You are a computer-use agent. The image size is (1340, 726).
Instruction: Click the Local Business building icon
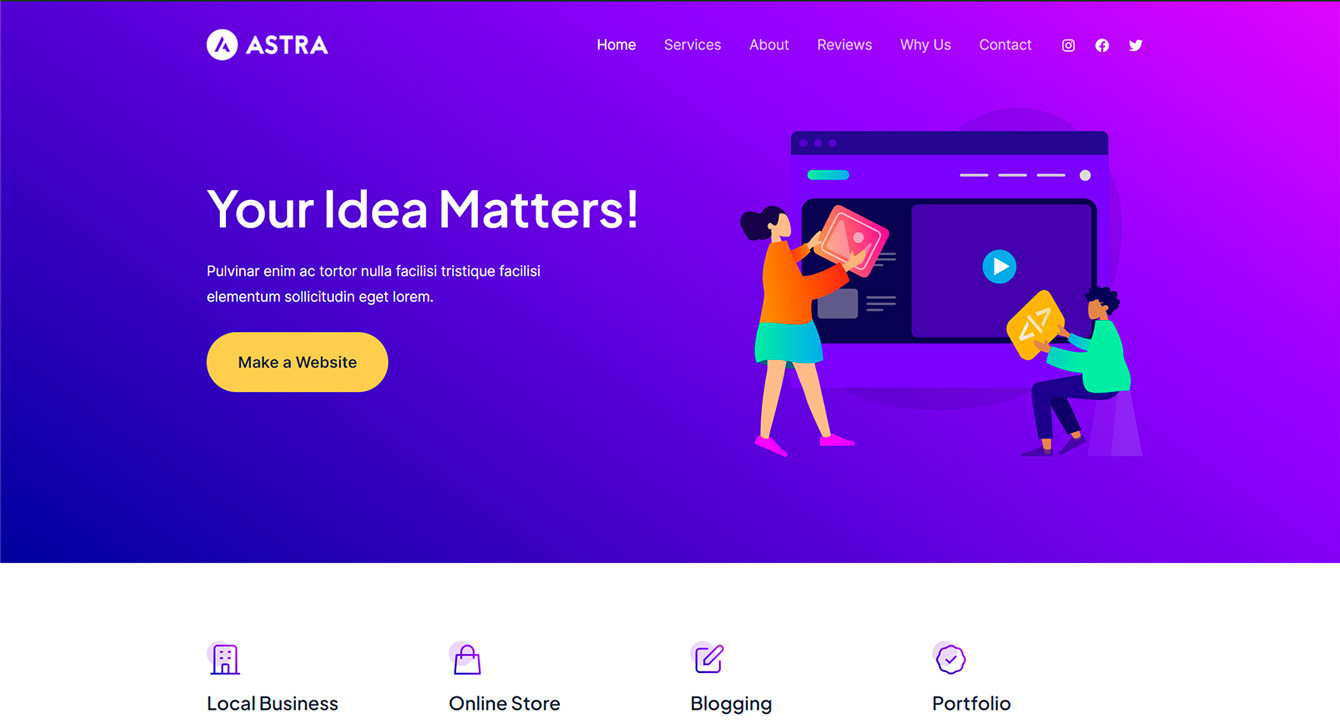[x=225, y=659]
